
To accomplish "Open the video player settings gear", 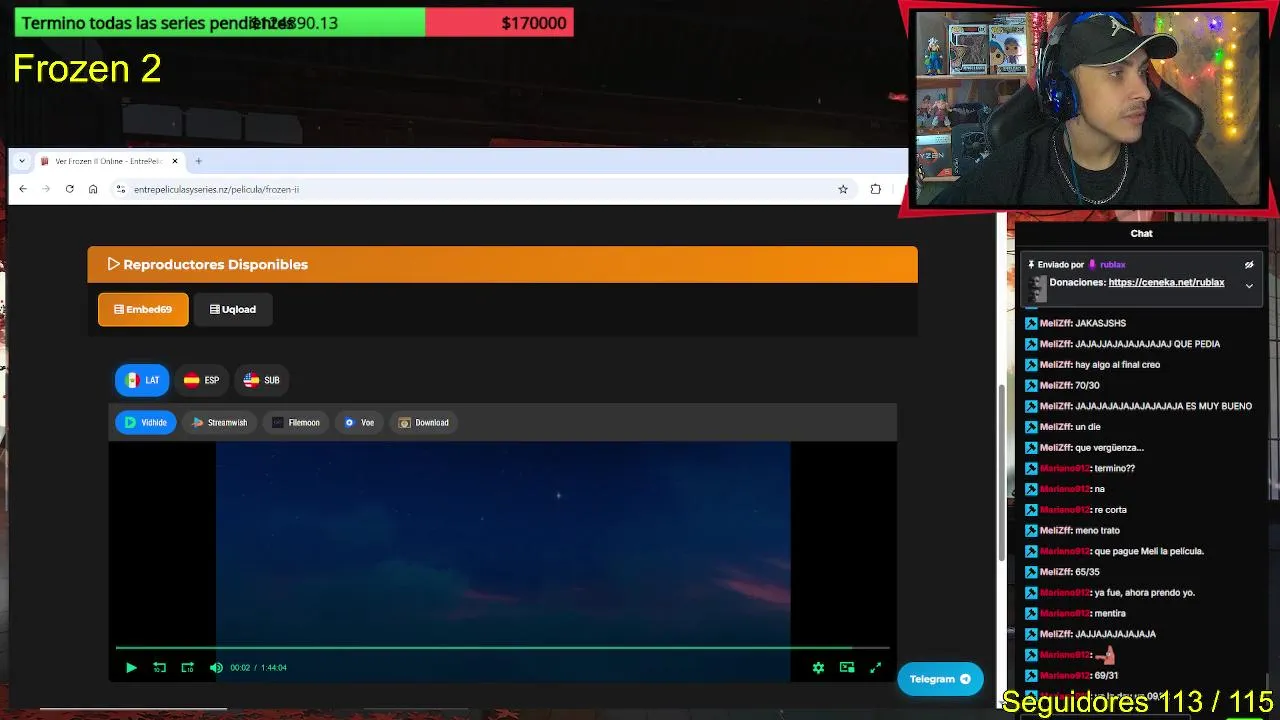I will [818, 667].
